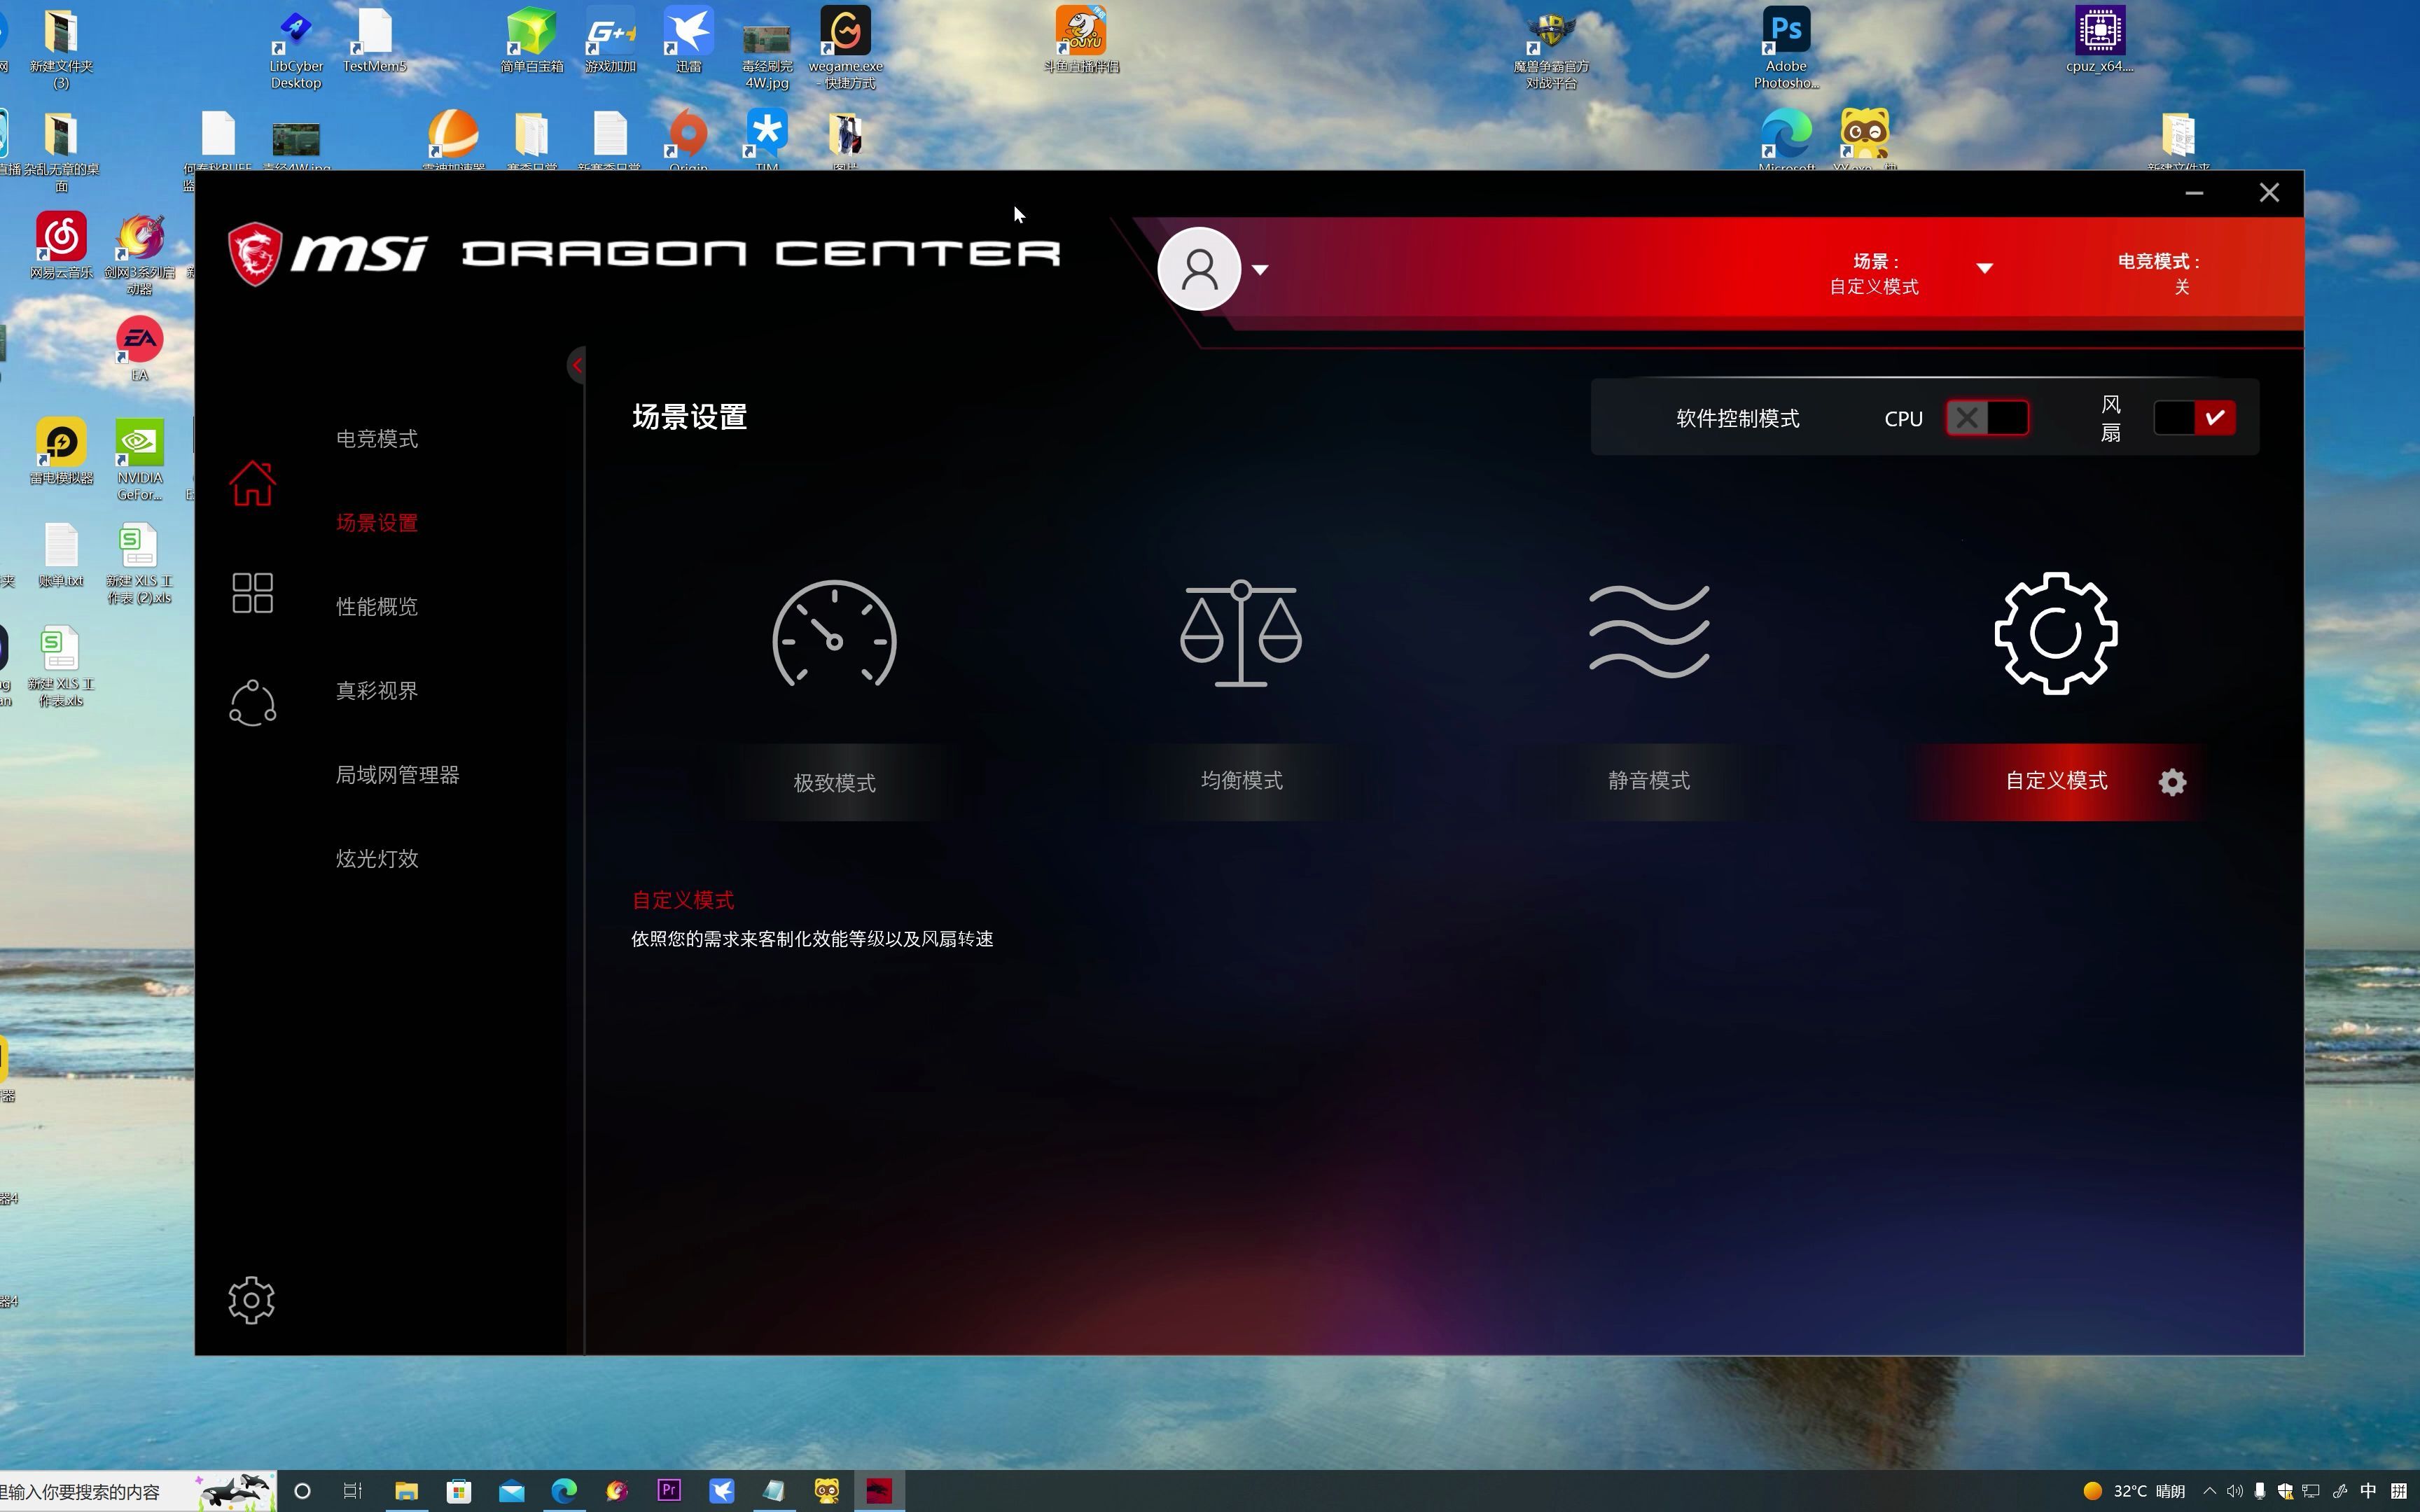Open 性能概览 menu item
Viewport: 2420px width, 1512px height.
377,607
